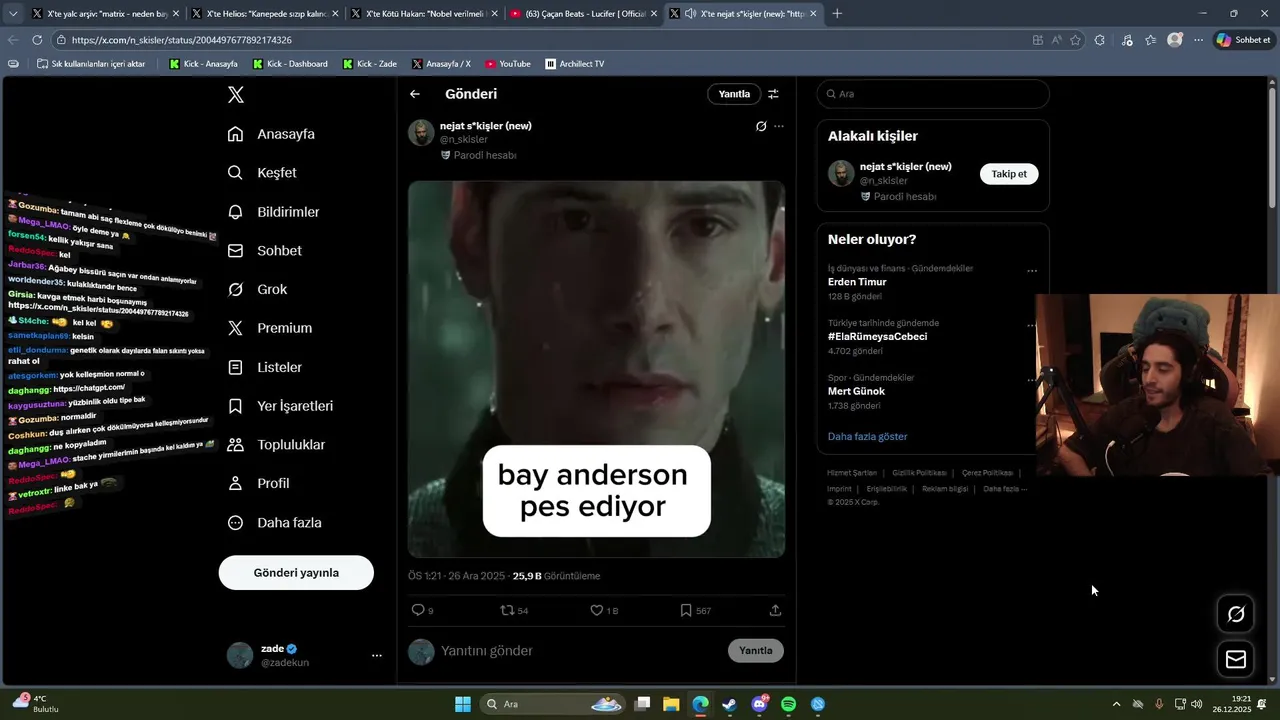Screen dimensions: 1280x720
Task: Open nejat s*kişler author avatar on the post
Action: [421, 133]
